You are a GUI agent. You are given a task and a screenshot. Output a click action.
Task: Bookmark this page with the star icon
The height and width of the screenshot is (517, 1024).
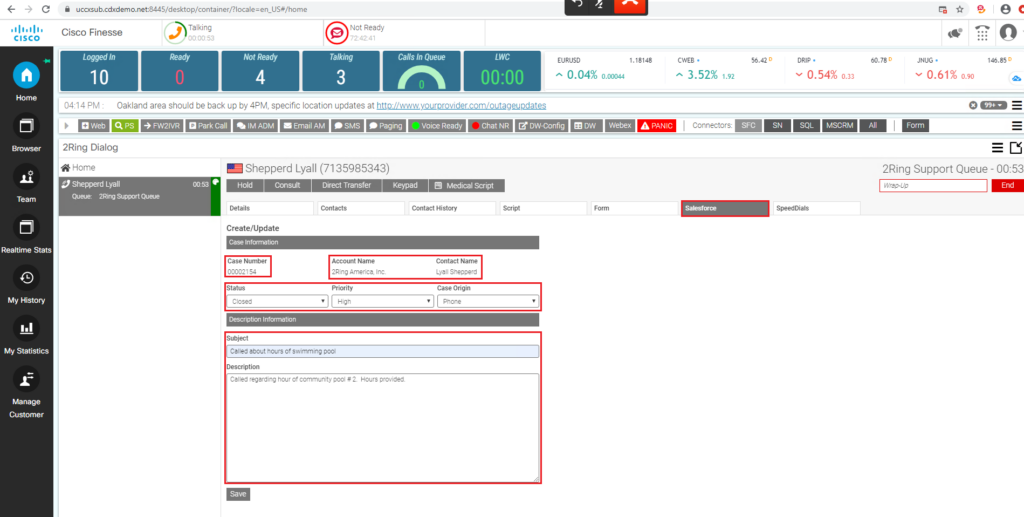tap(959, 9)
